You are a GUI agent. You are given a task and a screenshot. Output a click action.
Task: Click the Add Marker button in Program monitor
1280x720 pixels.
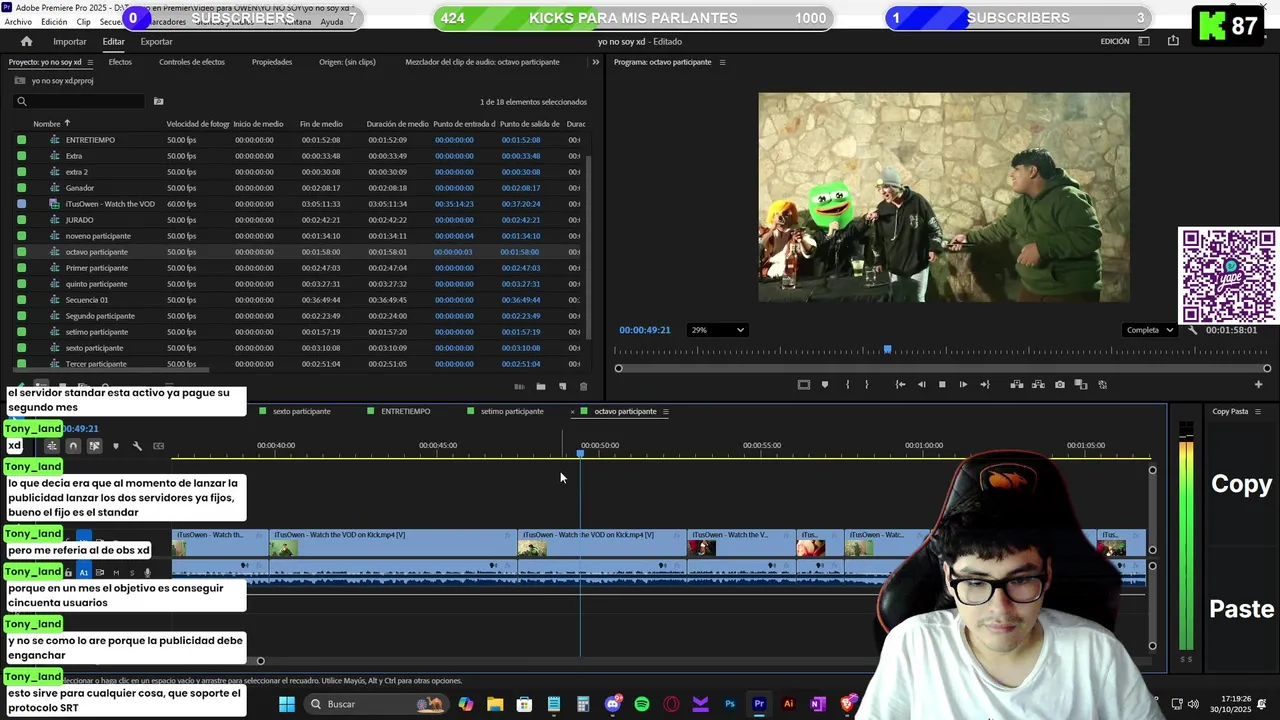tap(825, 384)
